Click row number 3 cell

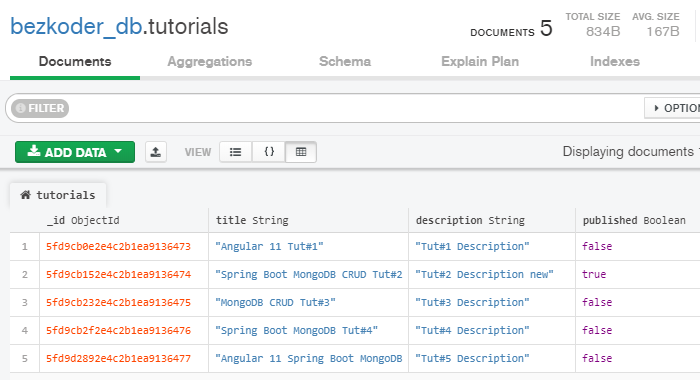[25, 303]
